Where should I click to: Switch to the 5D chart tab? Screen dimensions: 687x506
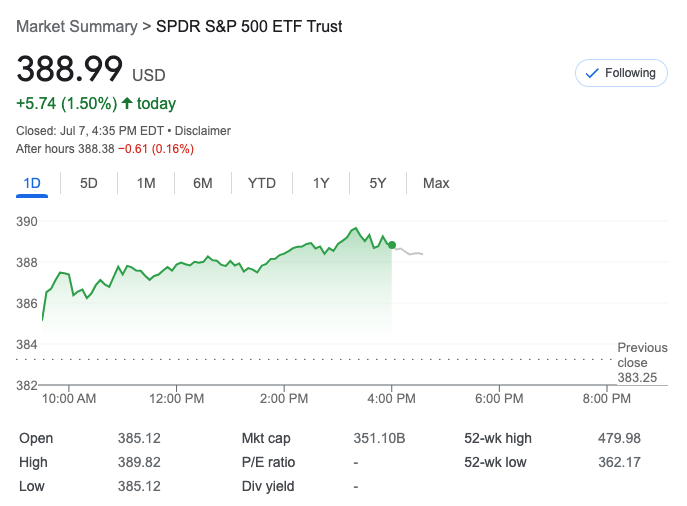(89, 183)
